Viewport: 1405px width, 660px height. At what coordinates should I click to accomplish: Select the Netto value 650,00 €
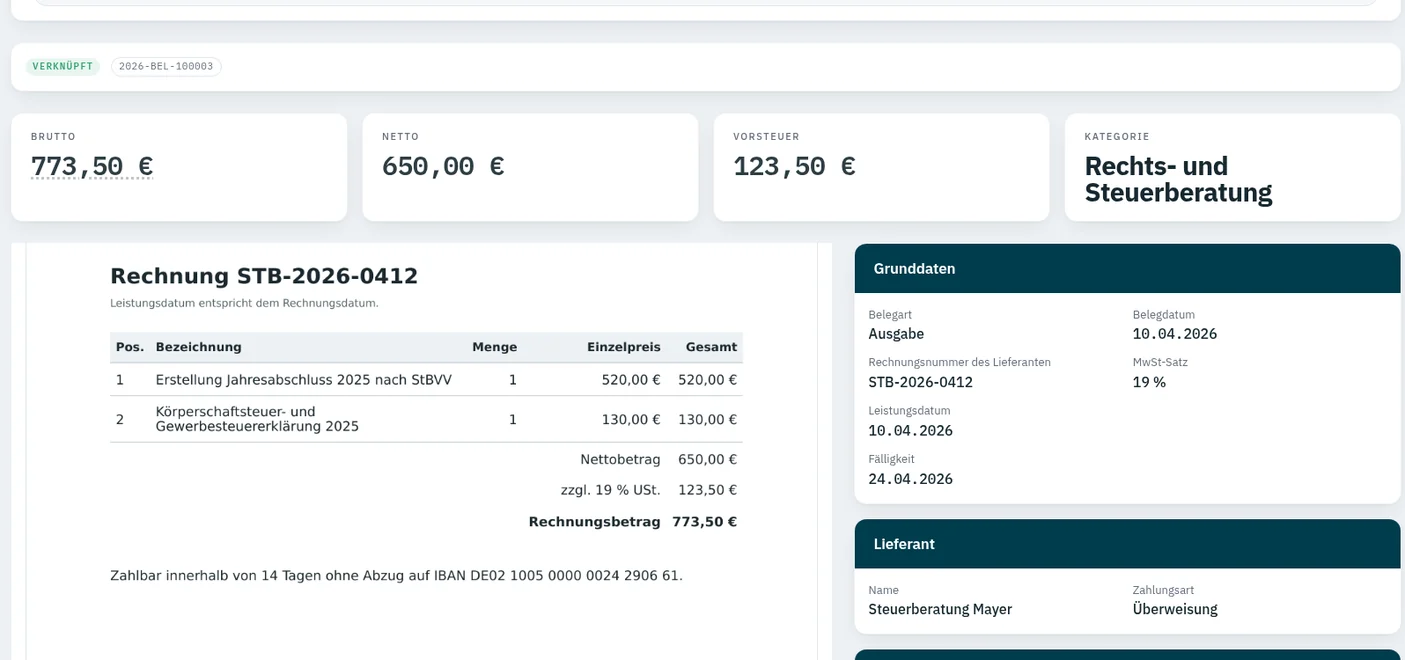443,166
